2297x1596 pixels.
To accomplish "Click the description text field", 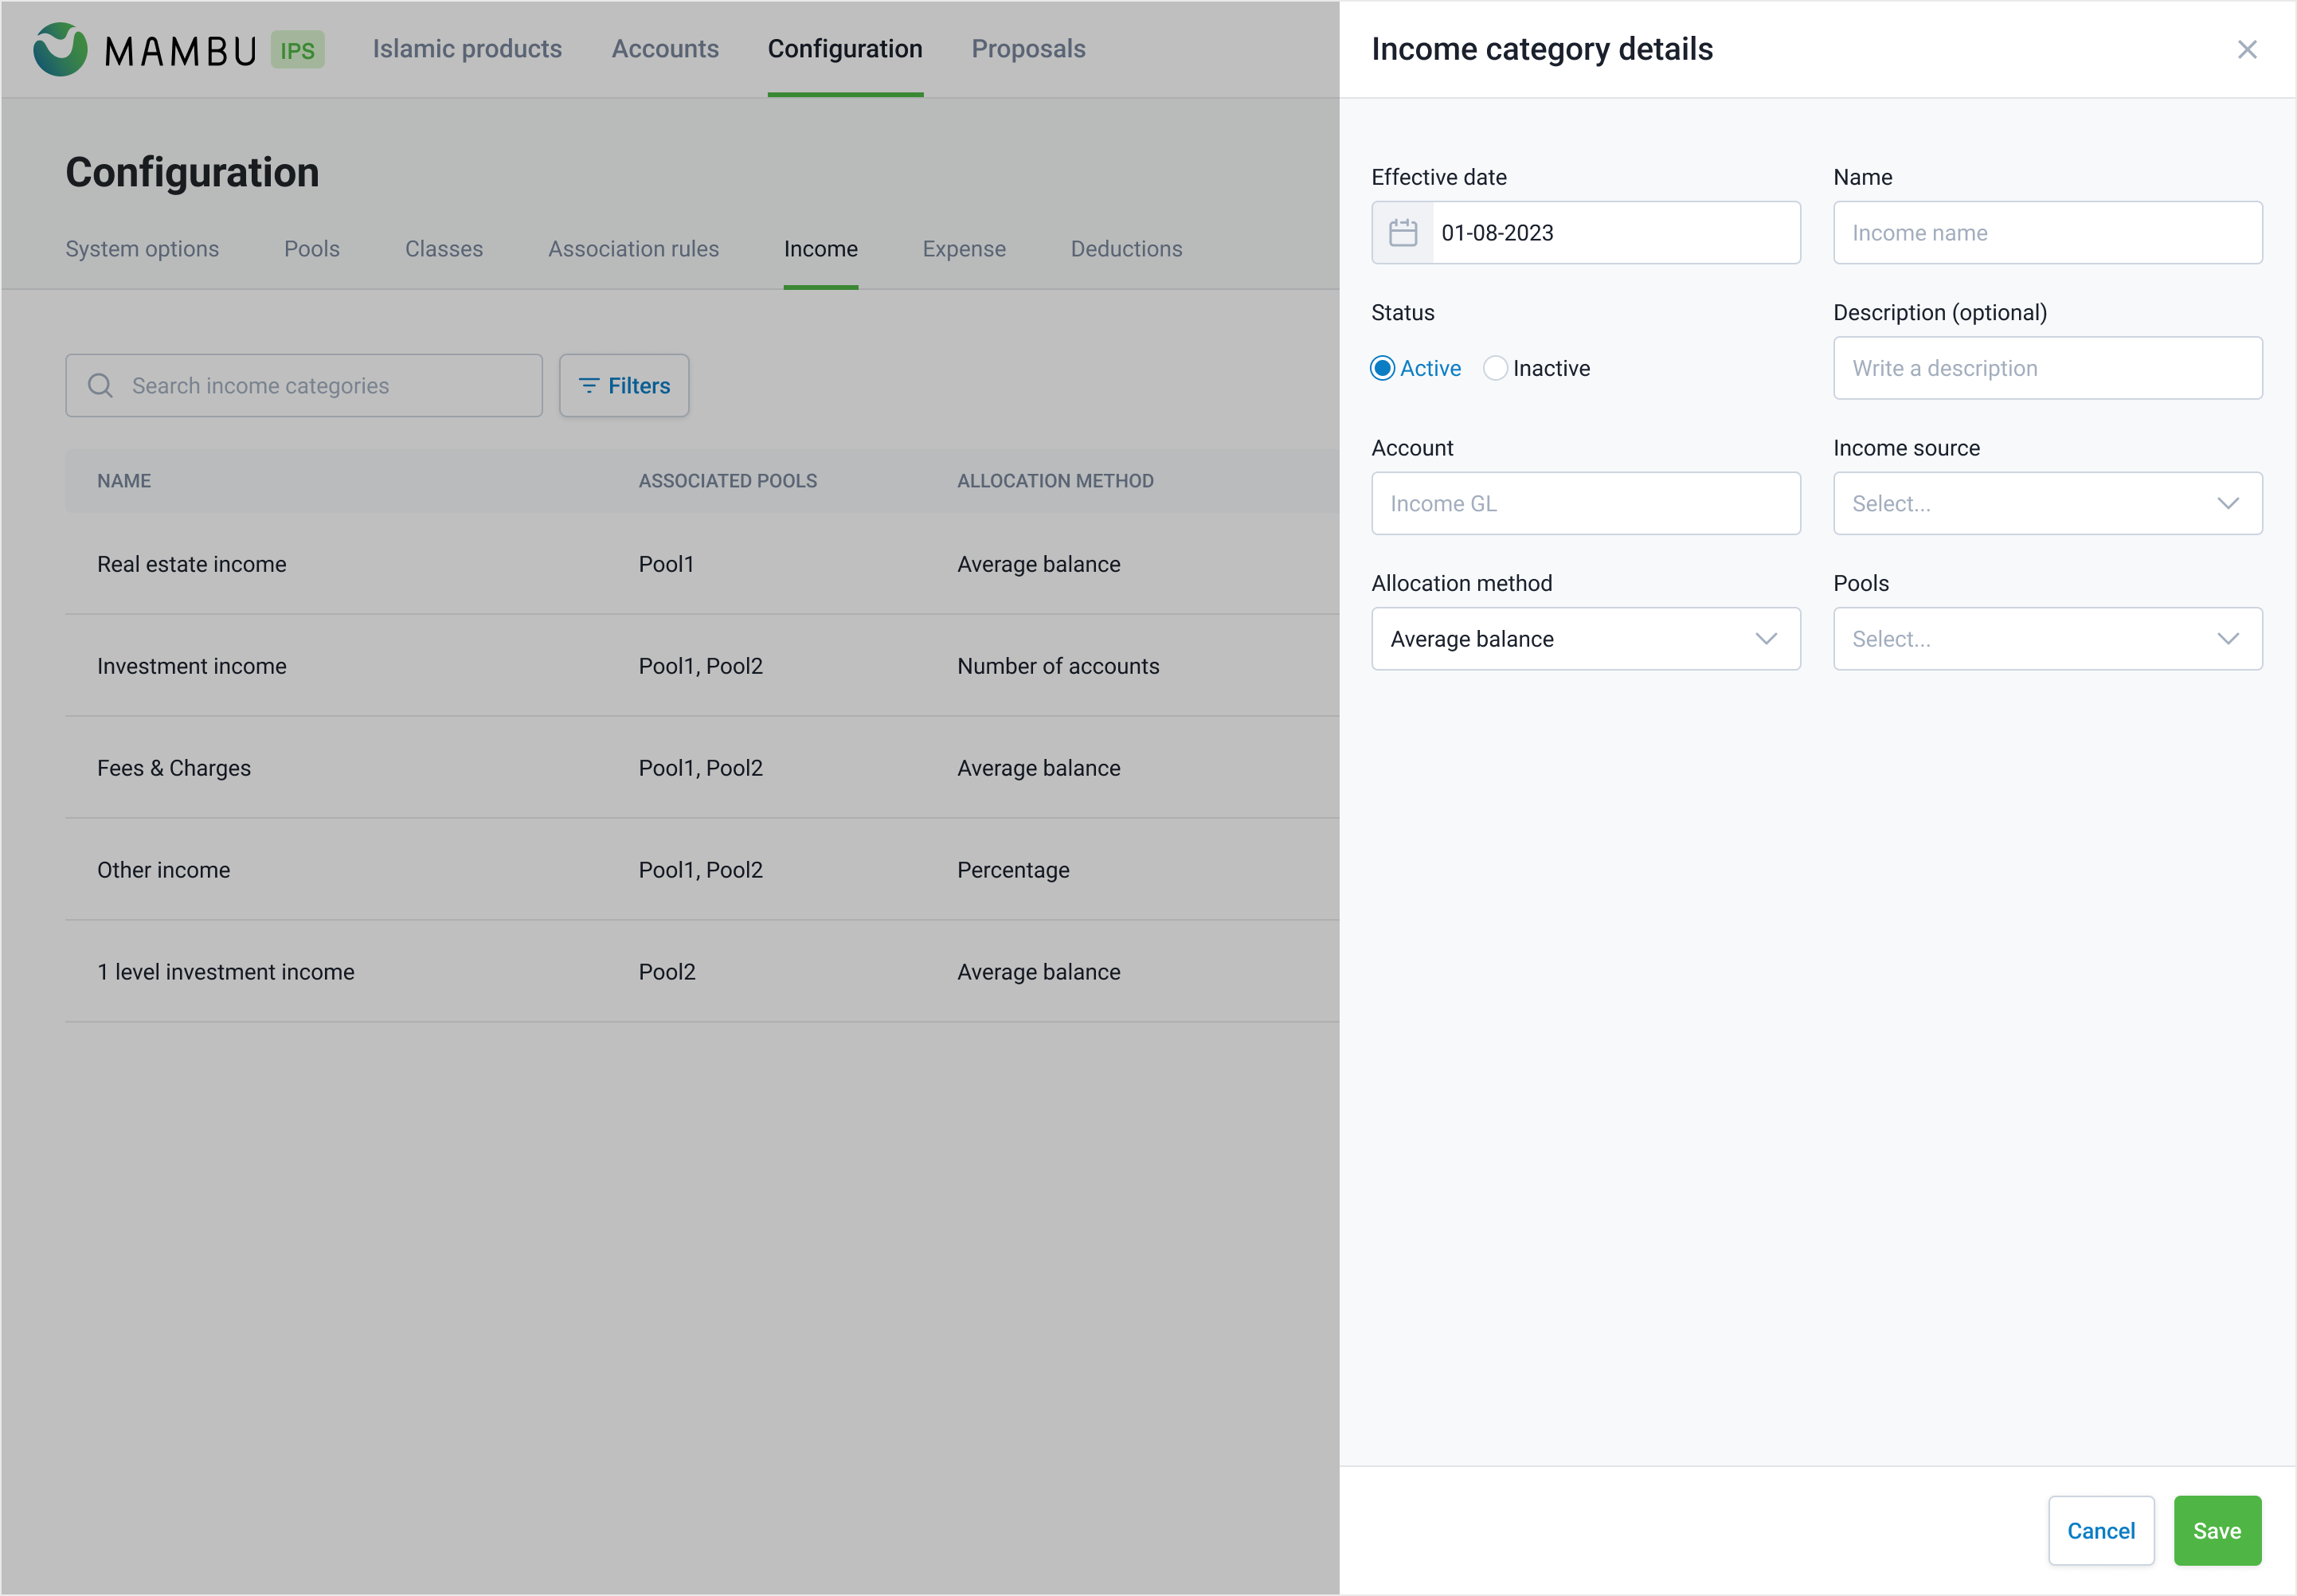I will (x=2046, y=368).
